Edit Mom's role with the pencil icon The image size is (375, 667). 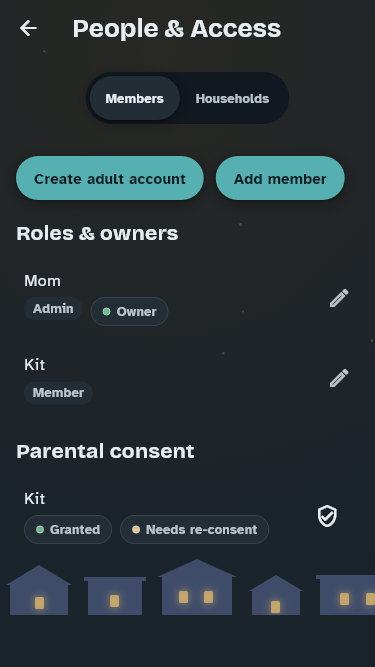pyautogui.click(x=339, y=298)
